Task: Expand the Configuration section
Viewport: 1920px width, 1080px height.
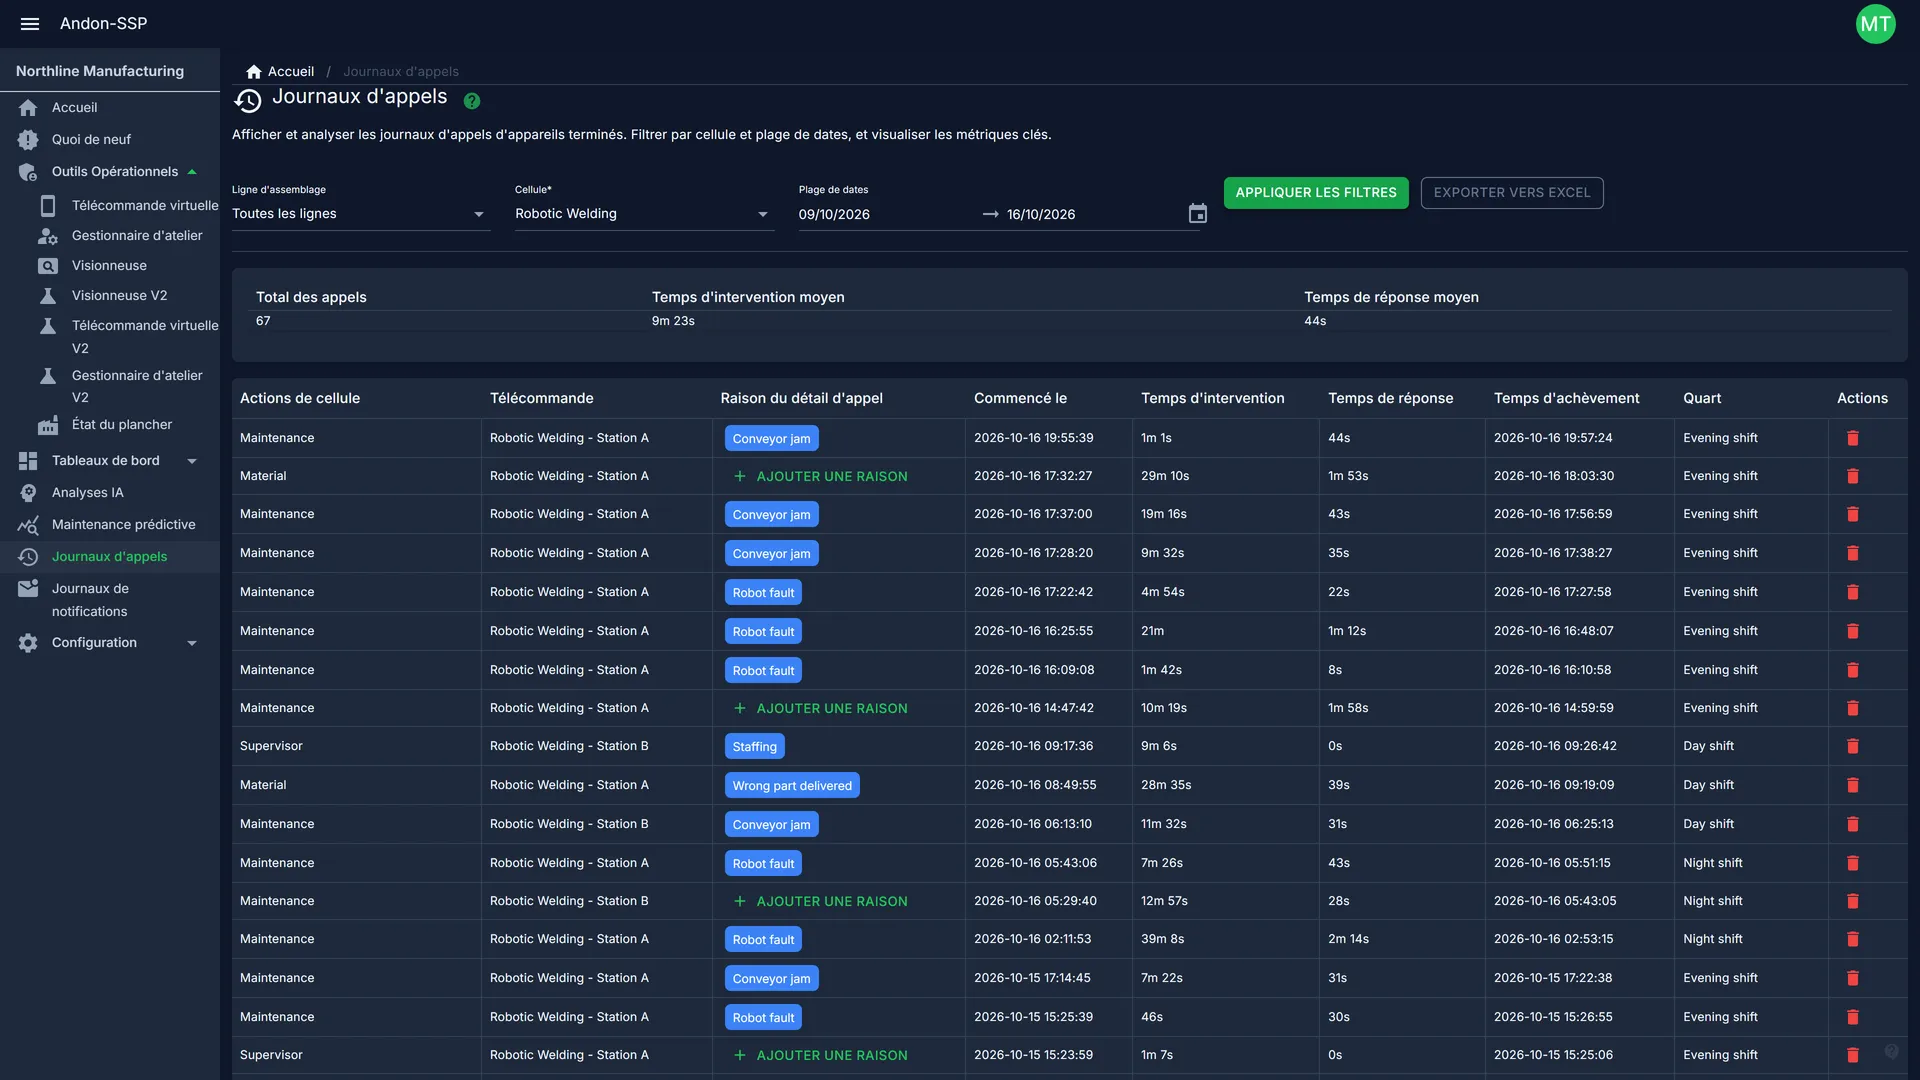Action: click(x=110, y=643)
